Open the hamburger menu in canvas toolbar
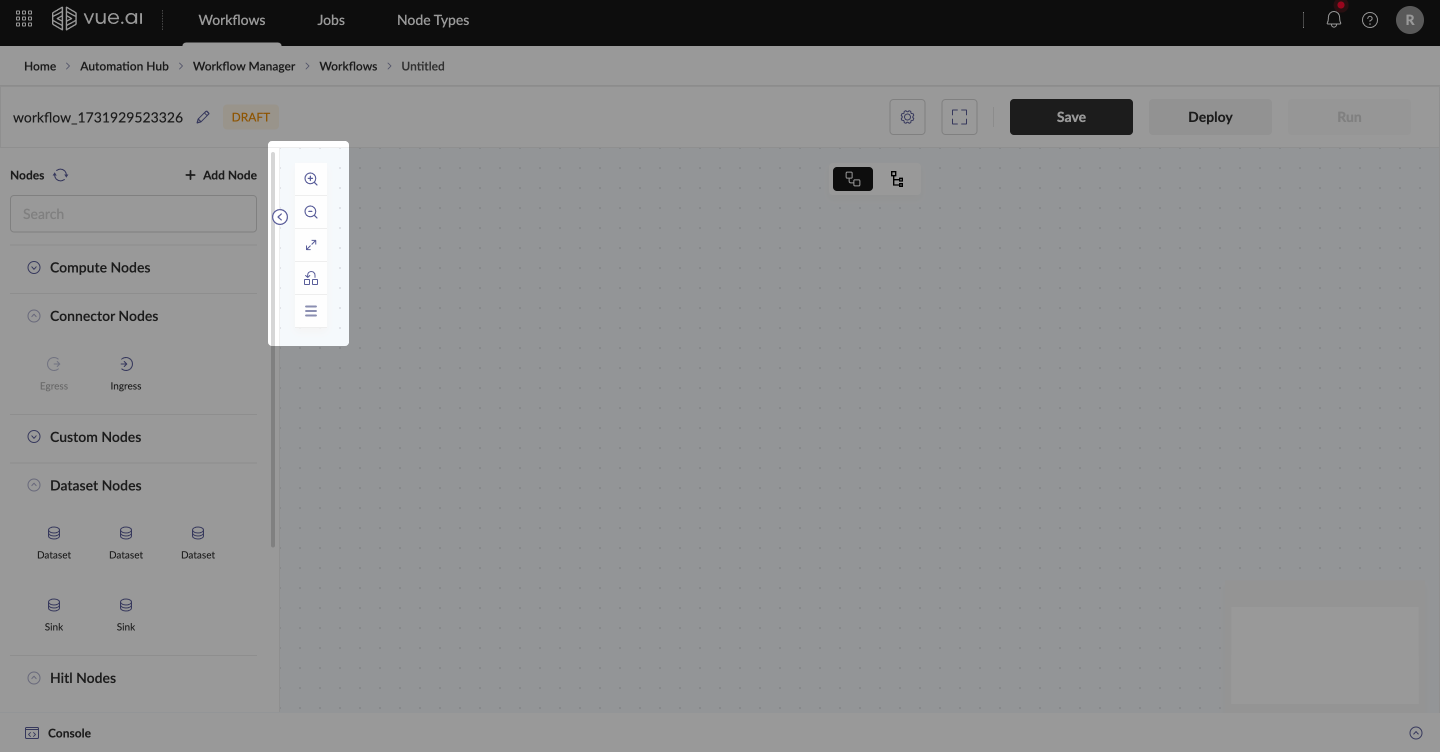The width and height of the screenshot is (1440, 752). click(311, 311)
